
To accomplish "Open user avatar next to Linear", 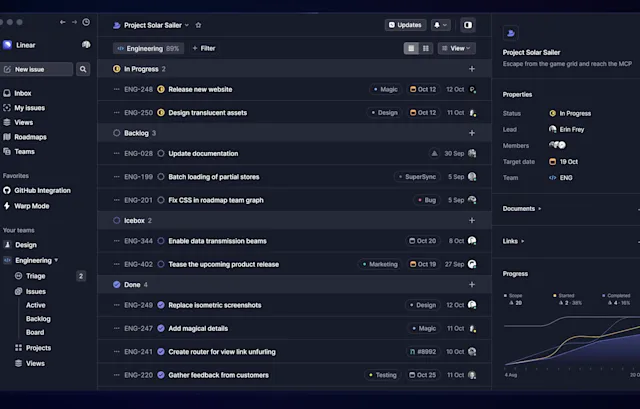I will click(x=86, y=44).
